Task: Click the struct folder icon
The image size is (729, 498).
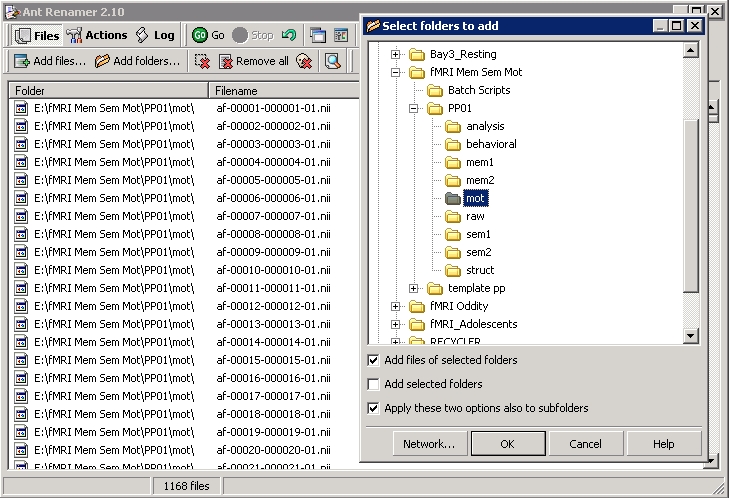Action: 453,271
